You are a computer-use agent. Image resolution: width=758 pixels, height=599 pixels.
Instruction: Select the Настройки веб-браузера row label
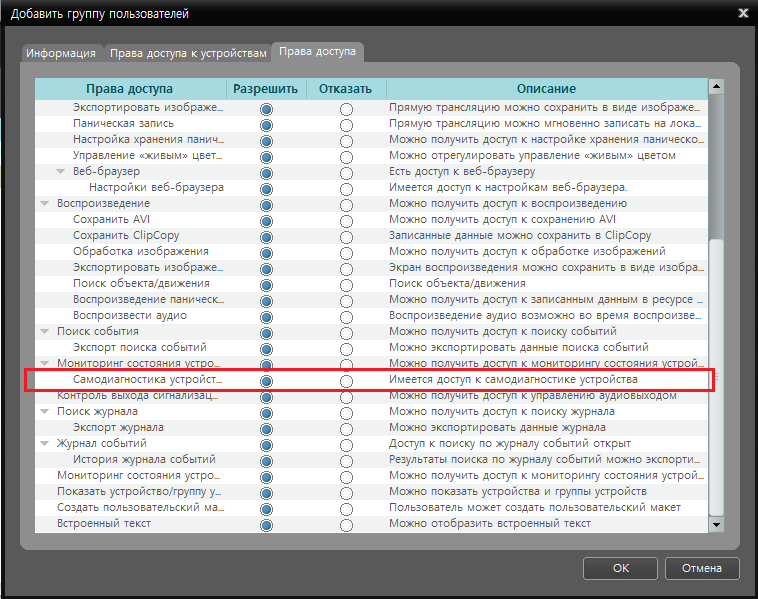(x=156, y=188)
